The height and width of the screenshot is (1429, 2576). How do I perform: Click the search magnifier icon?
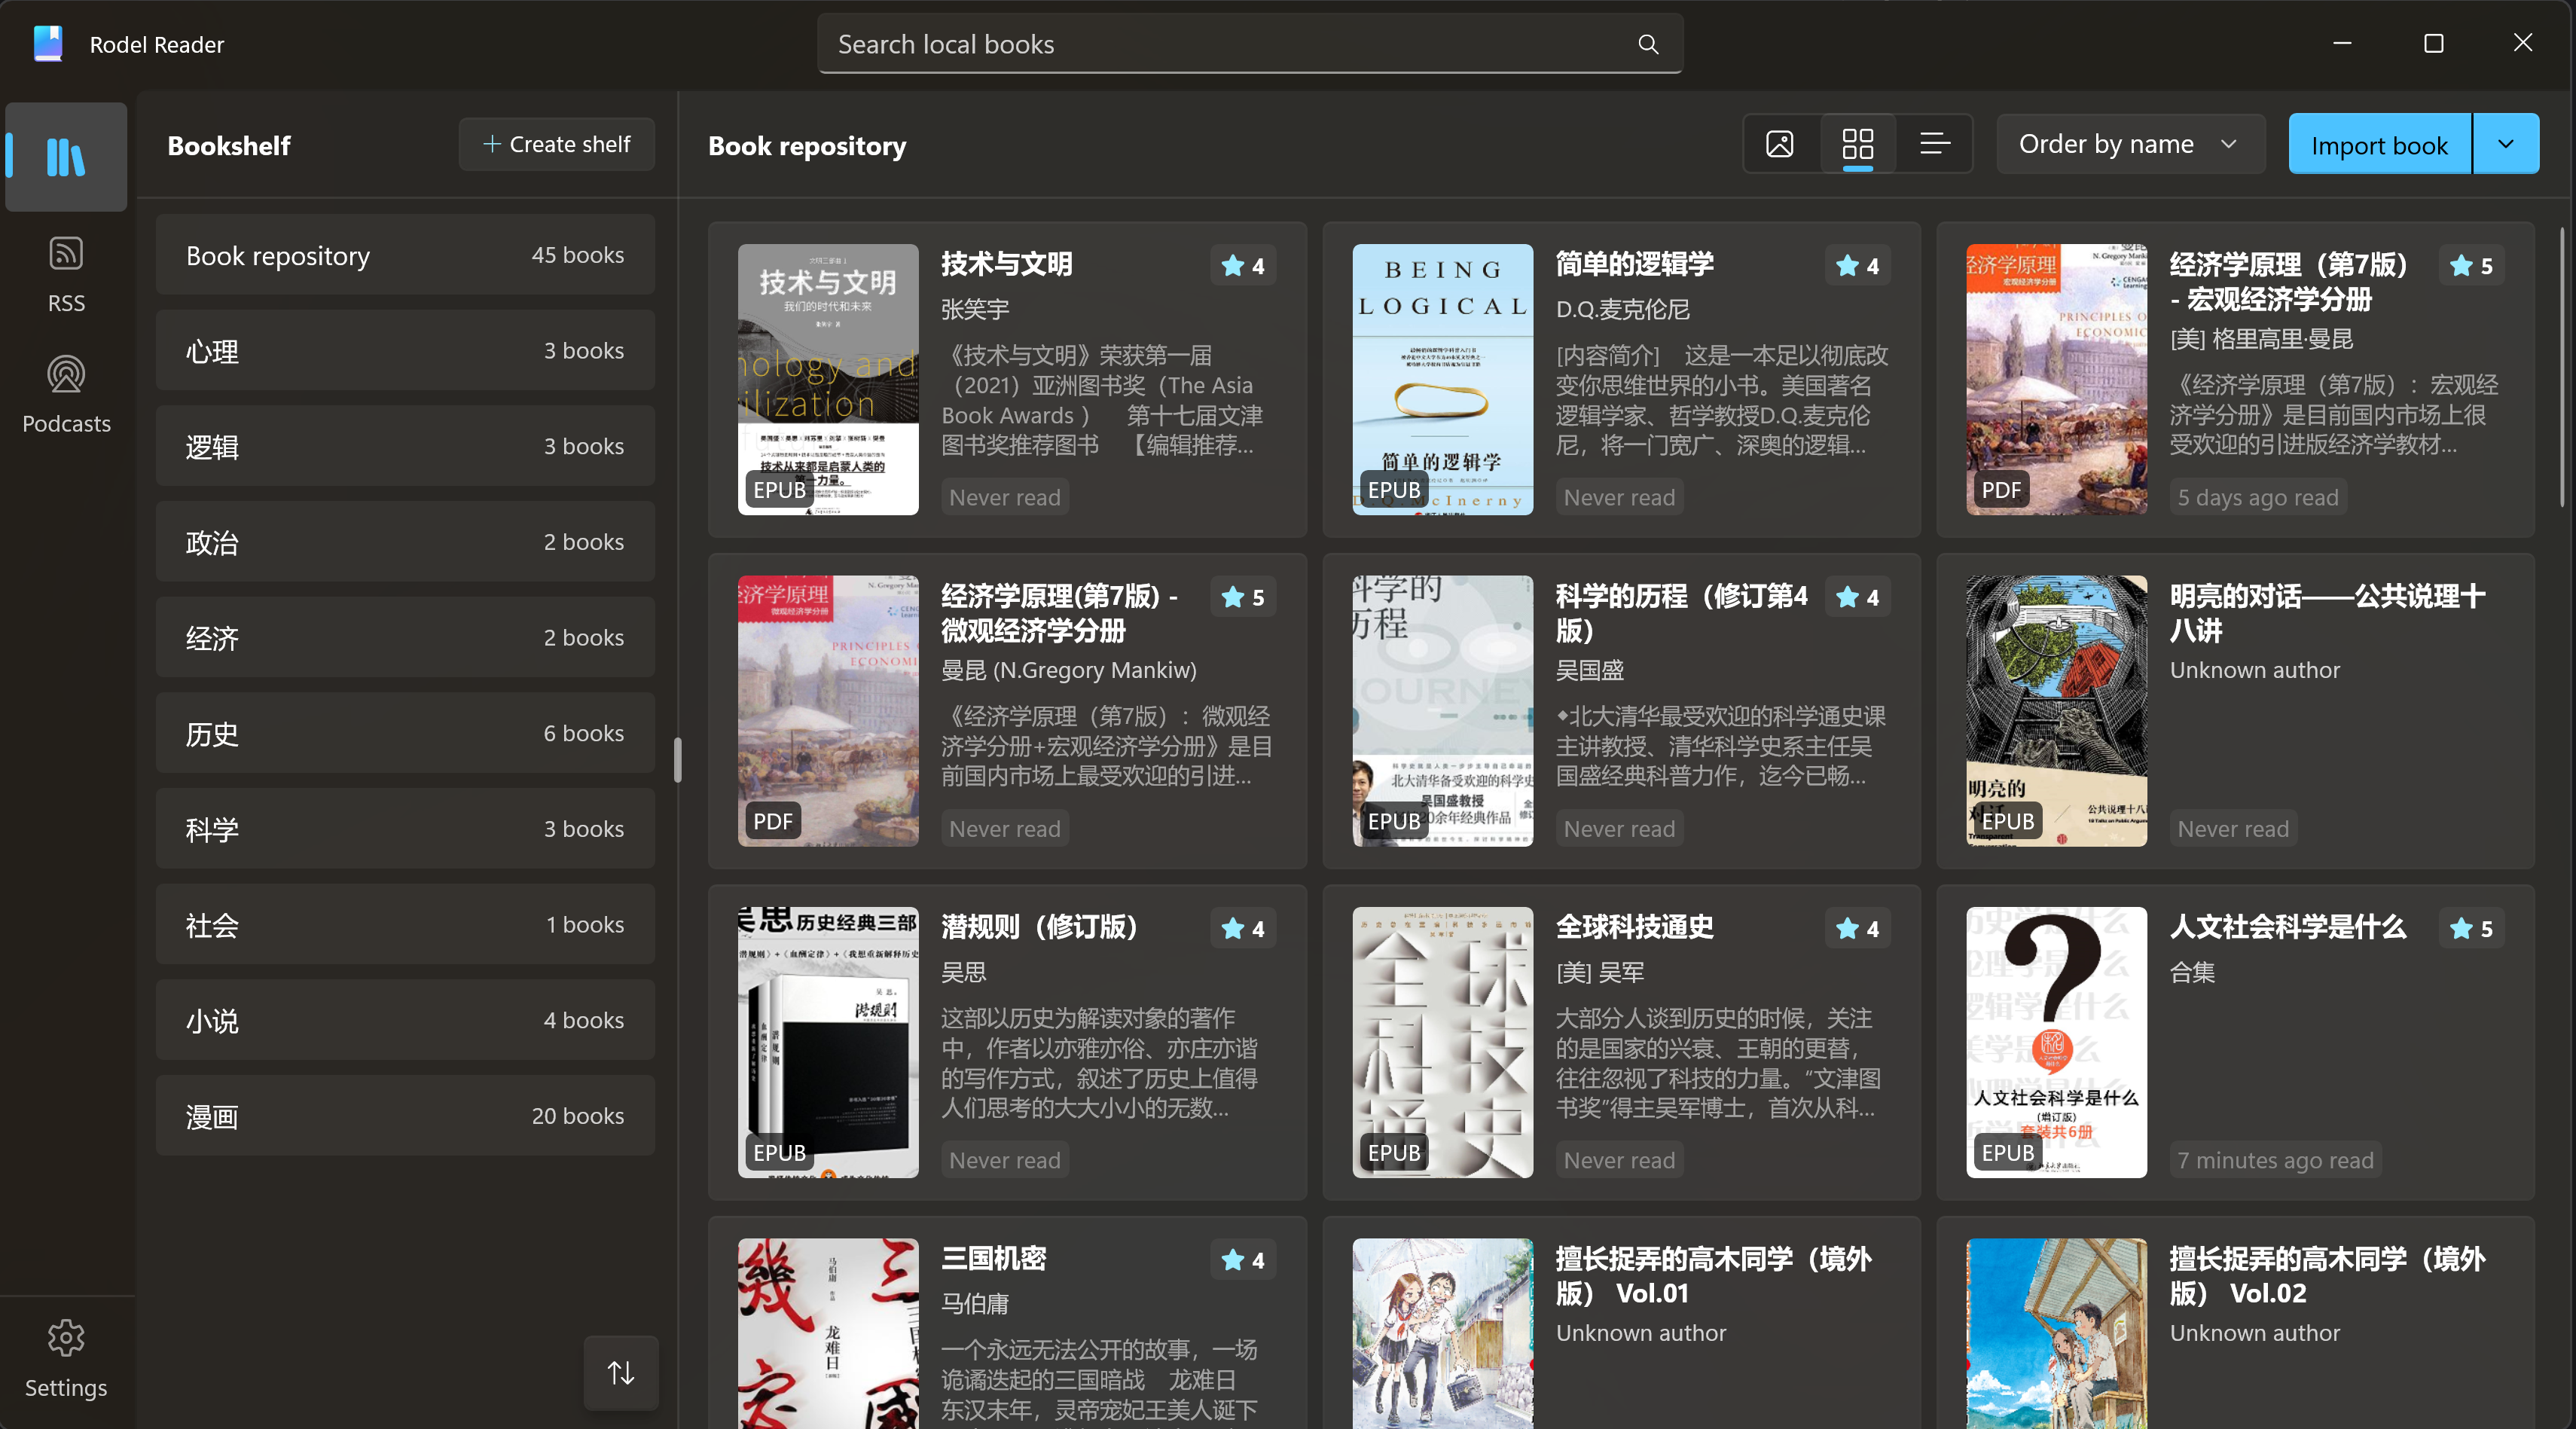pos(1648,44)
